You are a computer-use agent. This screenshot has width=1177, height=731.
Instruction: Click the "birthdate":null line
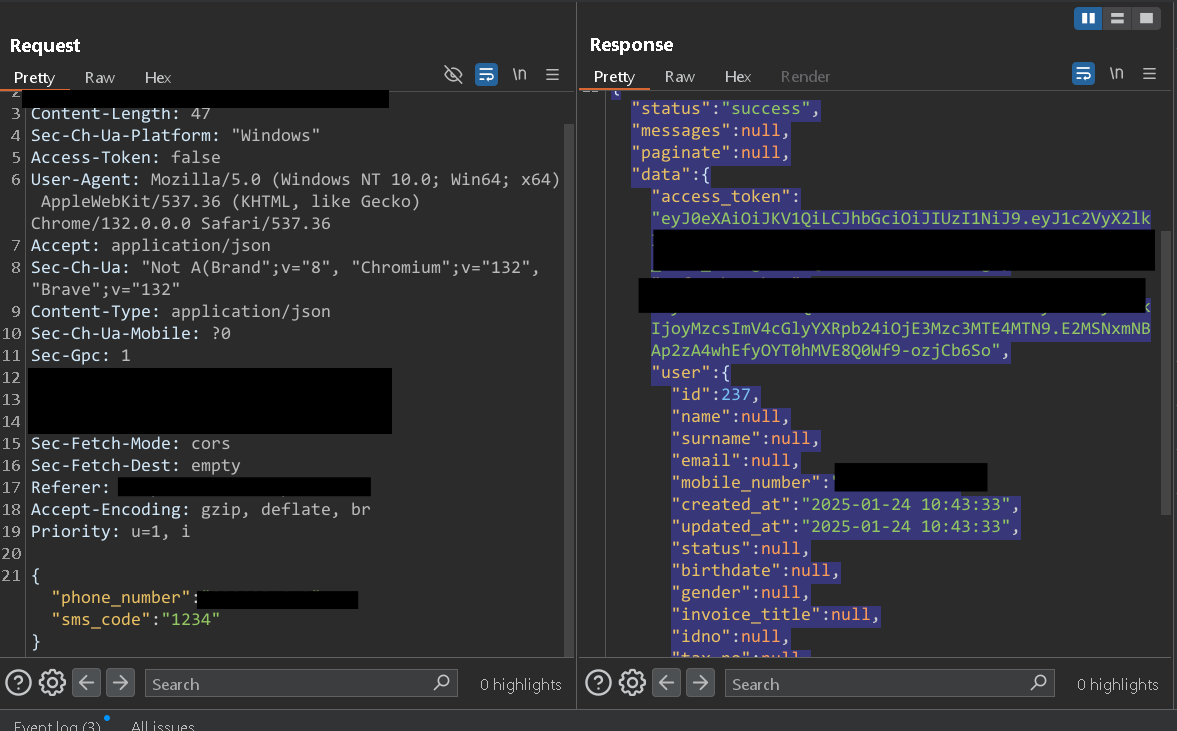[755, 570]
